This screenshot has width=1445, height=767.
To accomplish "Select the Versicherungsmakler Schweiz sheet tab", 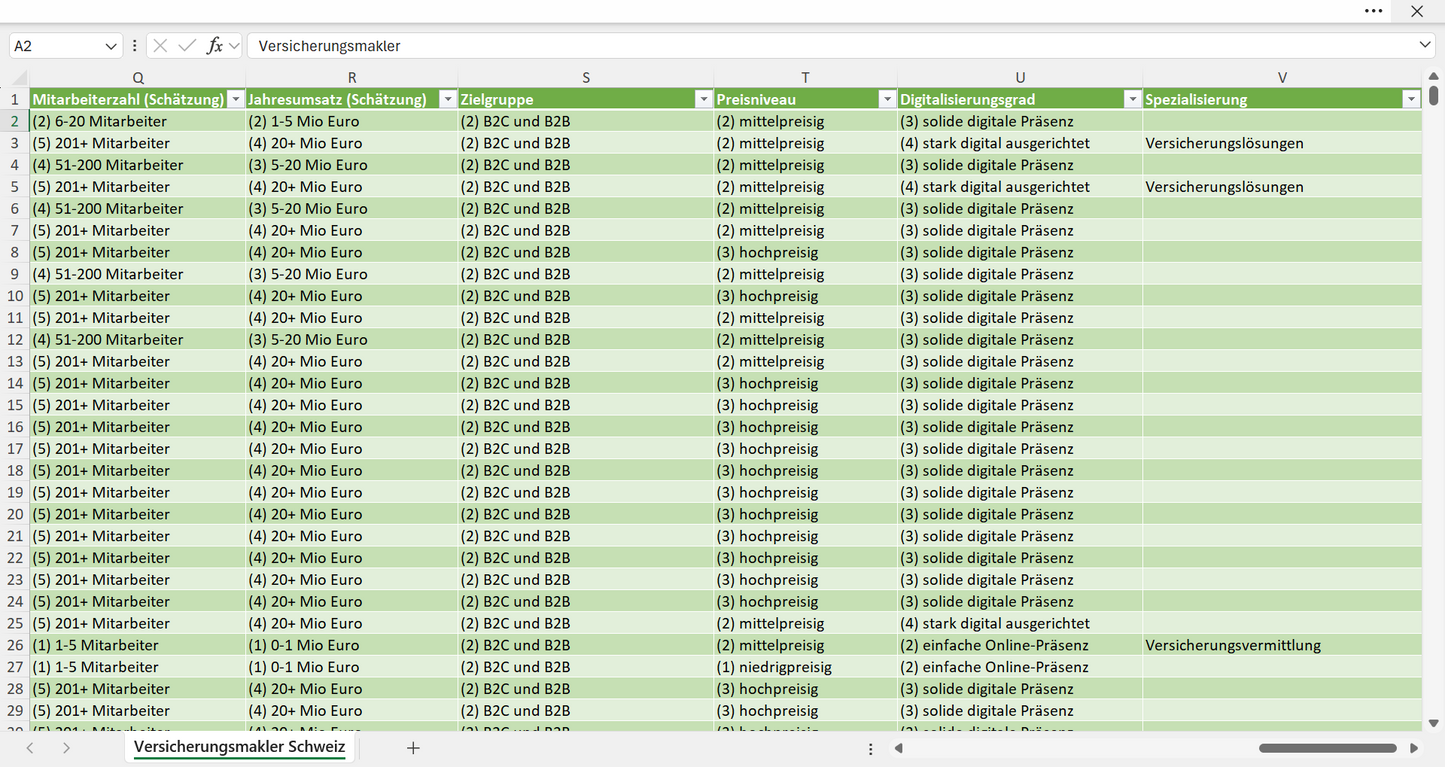I will click(x=240, y=747).
